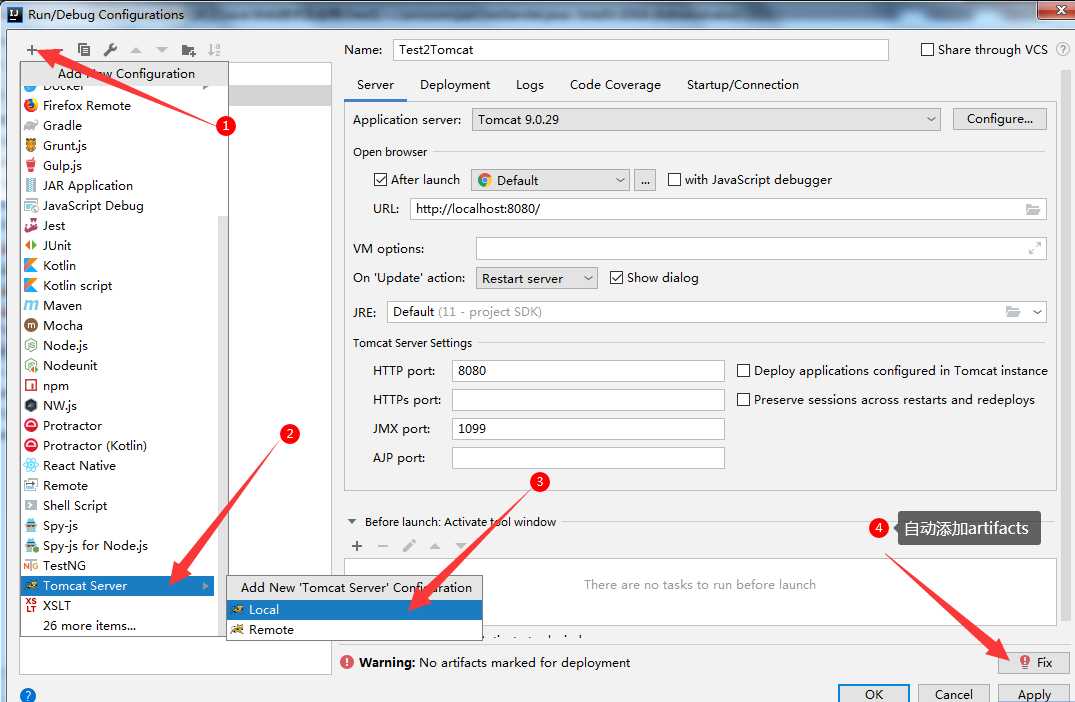The height and width of the screenshot is (702, 1075).
Task: Click the Copy Configuration icon in toolbar
Action: 84,49
